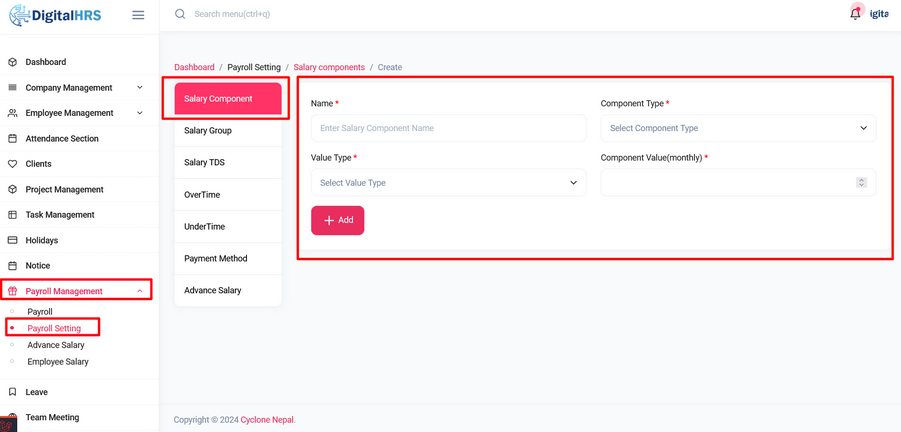The image size is (901, 432).
Task: Open the Component Type dropdown
Action: point(738,128)
